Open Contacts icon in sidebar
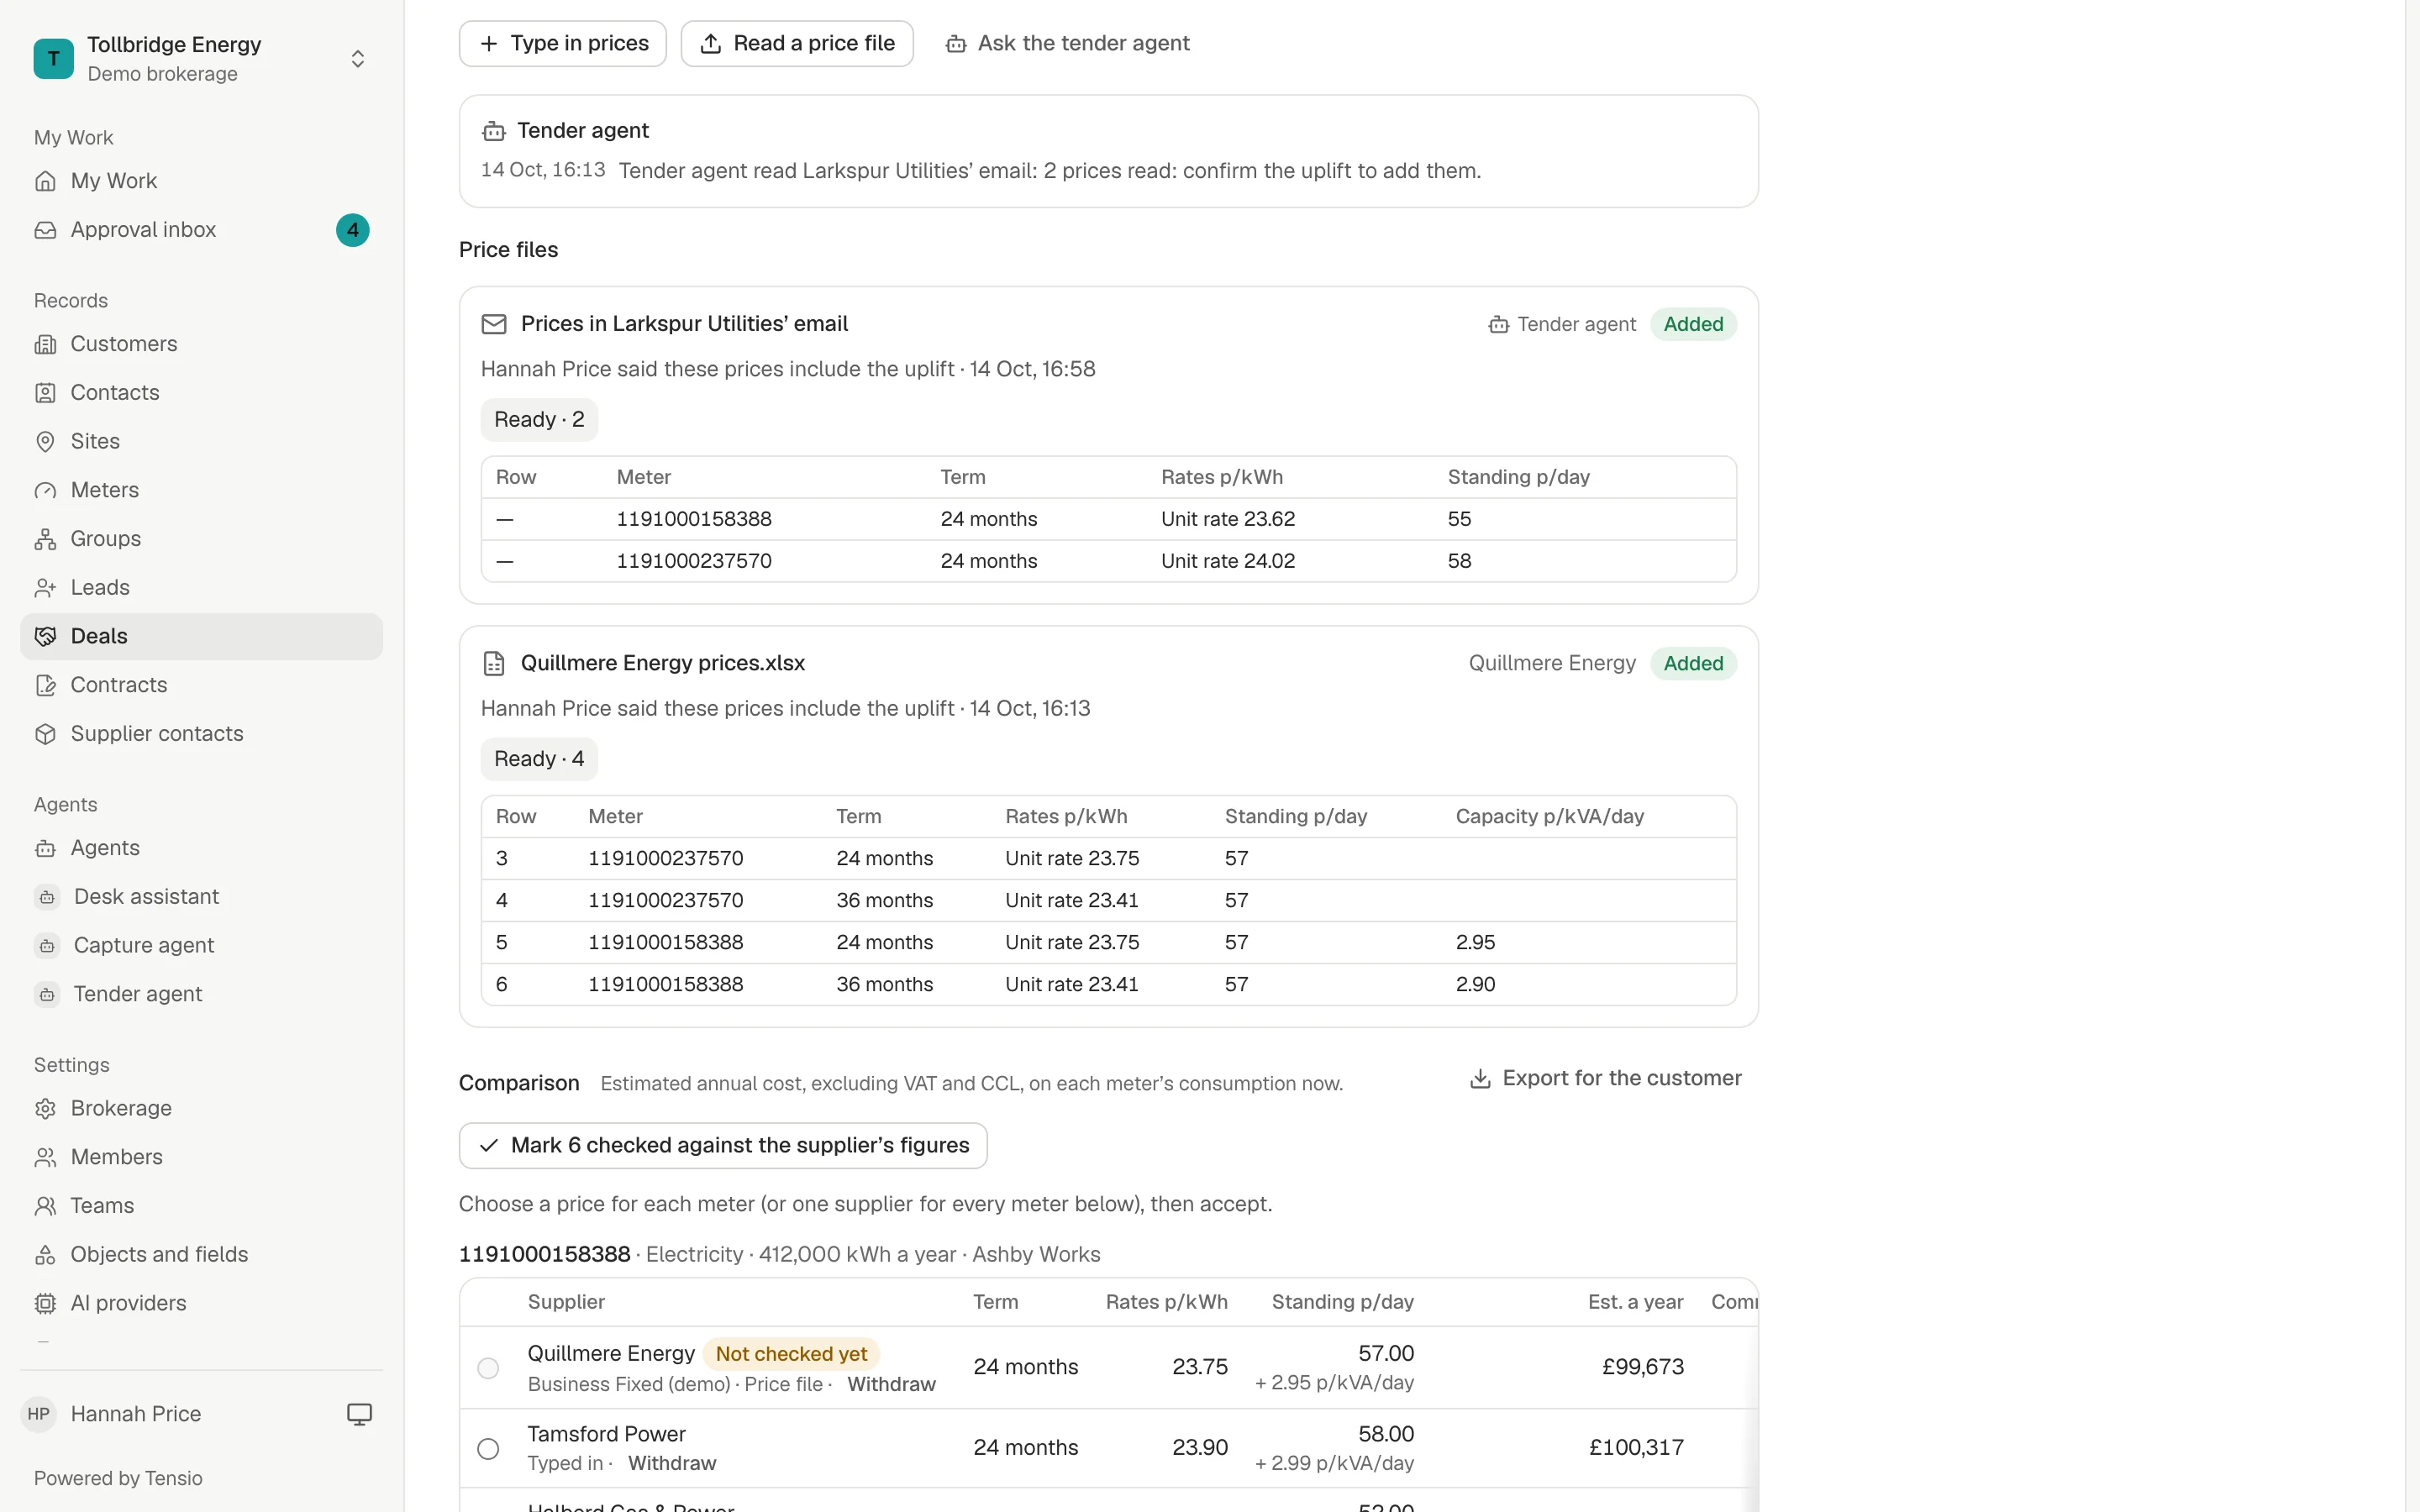This screenshot has height=1512, width=2420. [x=45, y=393]
